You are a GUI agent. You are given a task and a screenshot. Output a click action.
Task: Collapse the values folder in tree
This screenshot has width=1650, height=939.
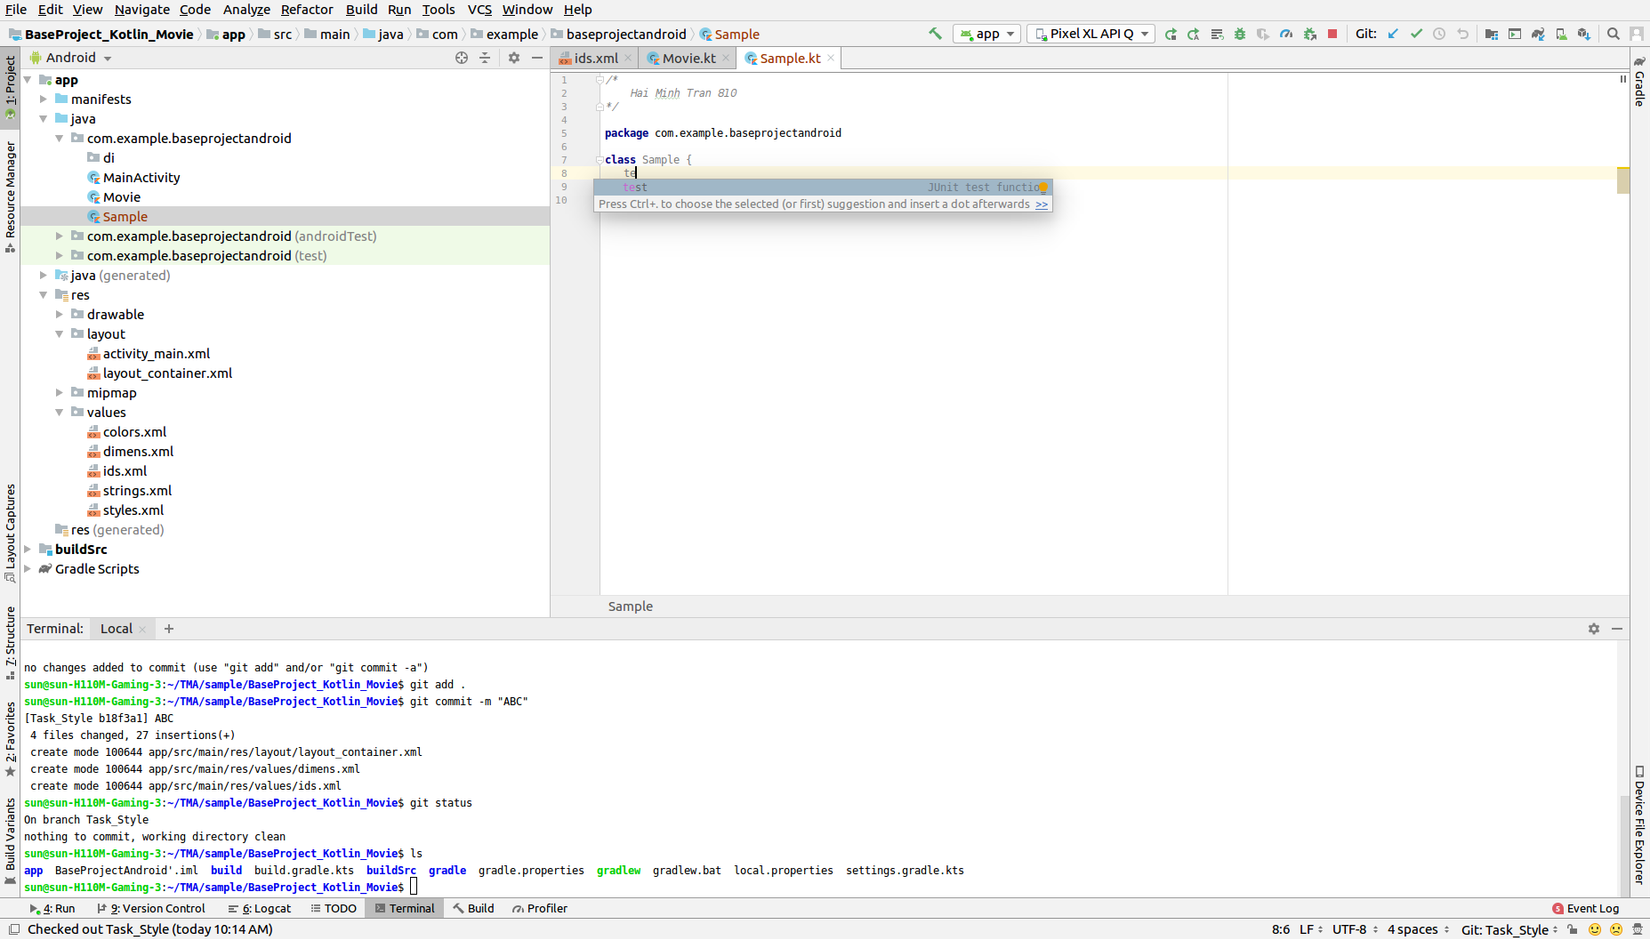(60, 412)
